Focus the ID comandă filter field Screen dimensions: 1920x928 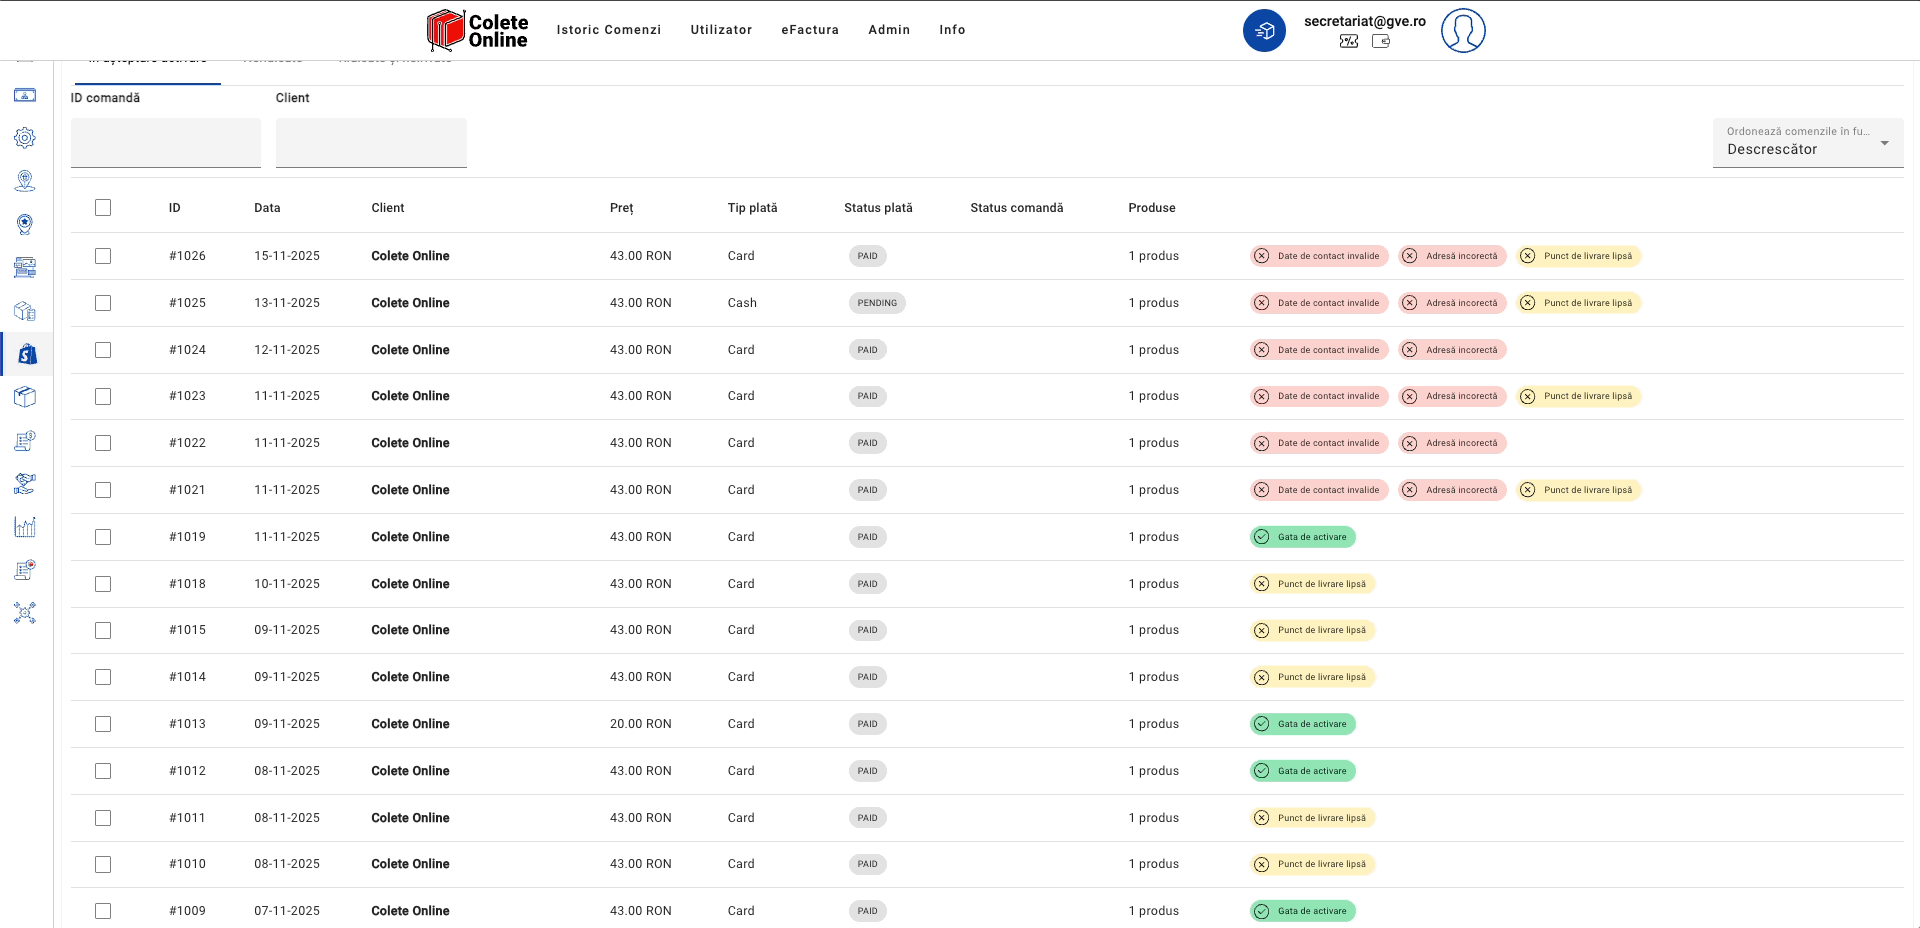click(x=166, y=143)
